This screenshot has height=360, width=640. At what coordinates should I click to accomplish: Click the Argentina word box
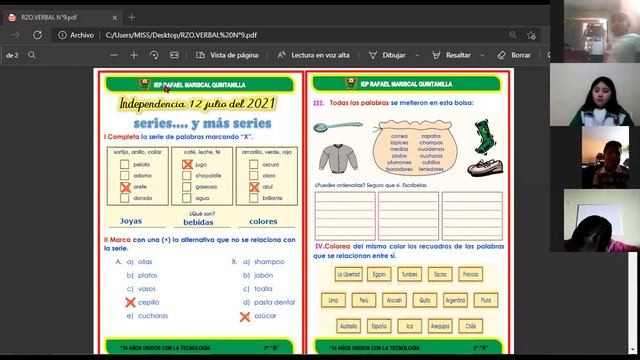coord(456,300)
